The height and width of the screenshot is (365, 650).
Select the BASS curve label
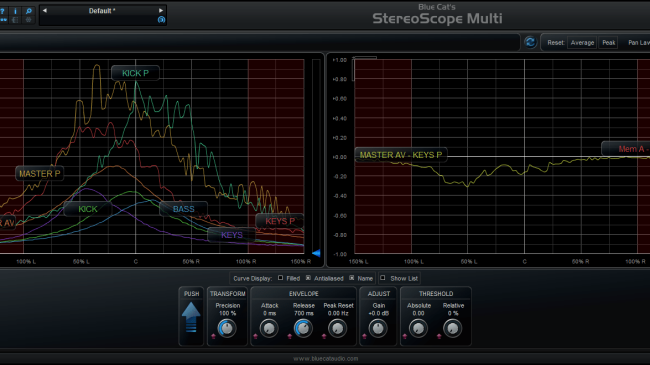[184, 209]
